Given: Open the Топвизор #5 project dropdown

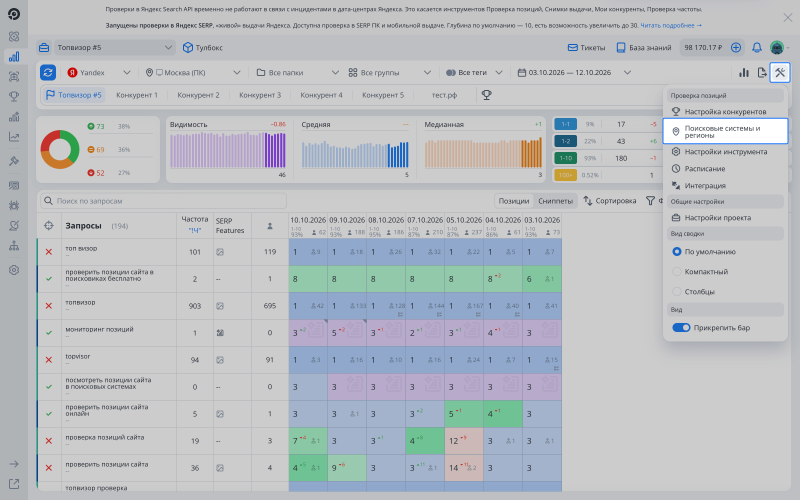Looking at the screenshot, I should [x=114, y=47].
